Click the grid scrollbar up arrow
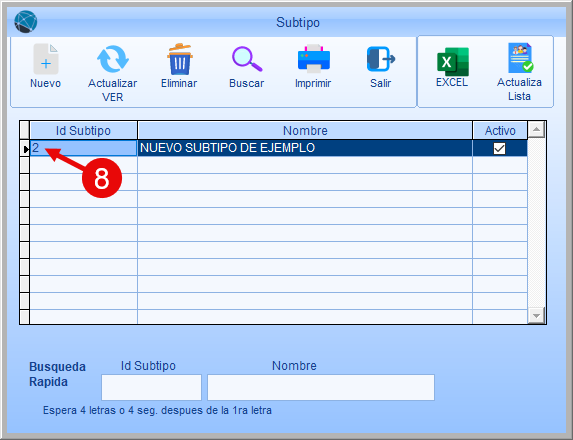This screenshot has height=440, width=573. [x=536, y=129]
